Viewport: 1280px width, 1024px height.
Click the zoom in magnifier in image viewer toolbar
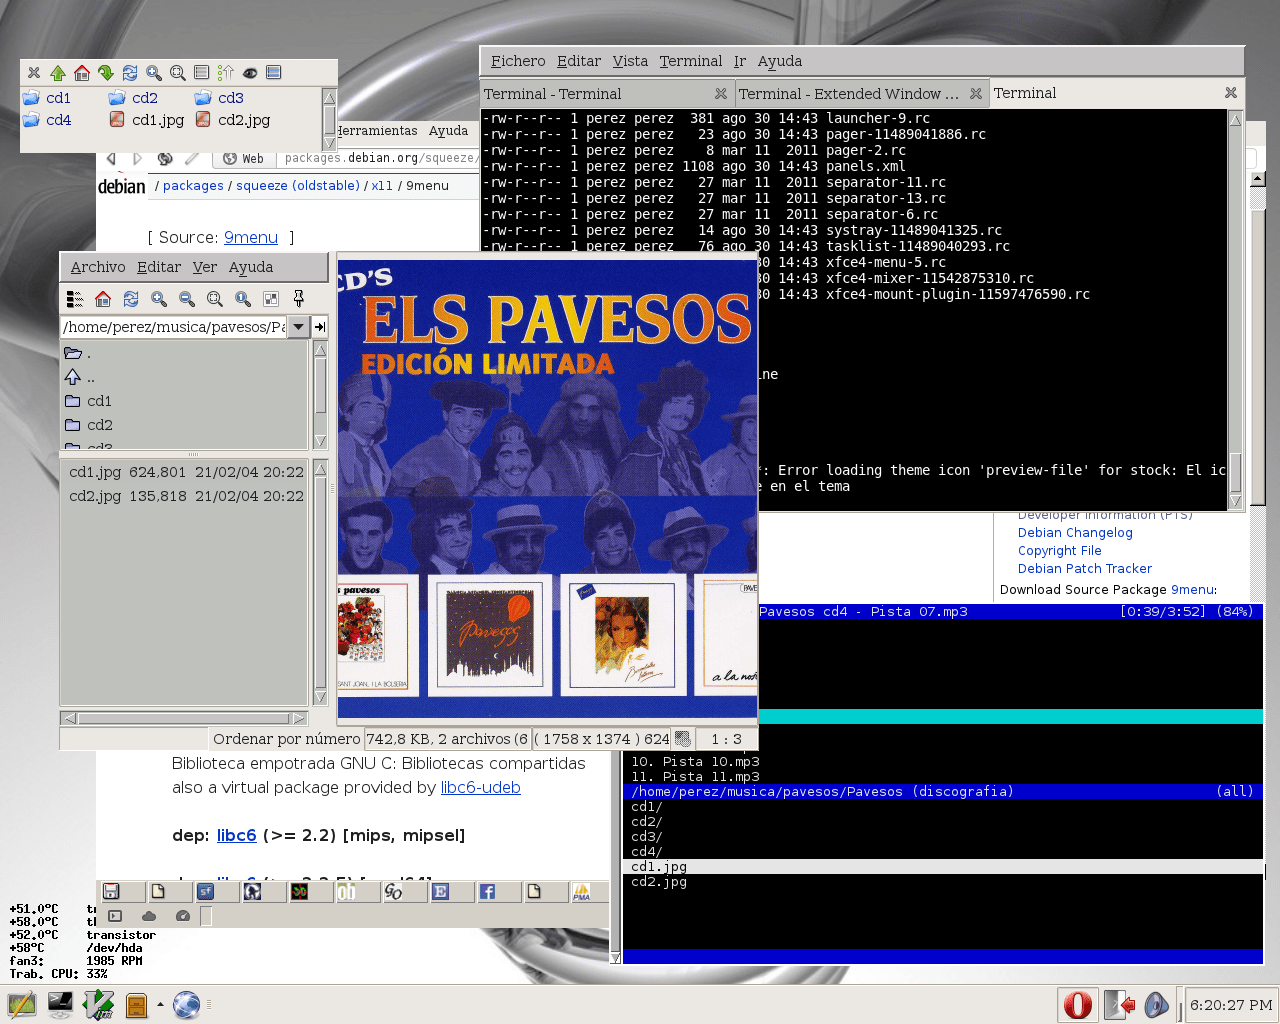(x=159, y=299)
